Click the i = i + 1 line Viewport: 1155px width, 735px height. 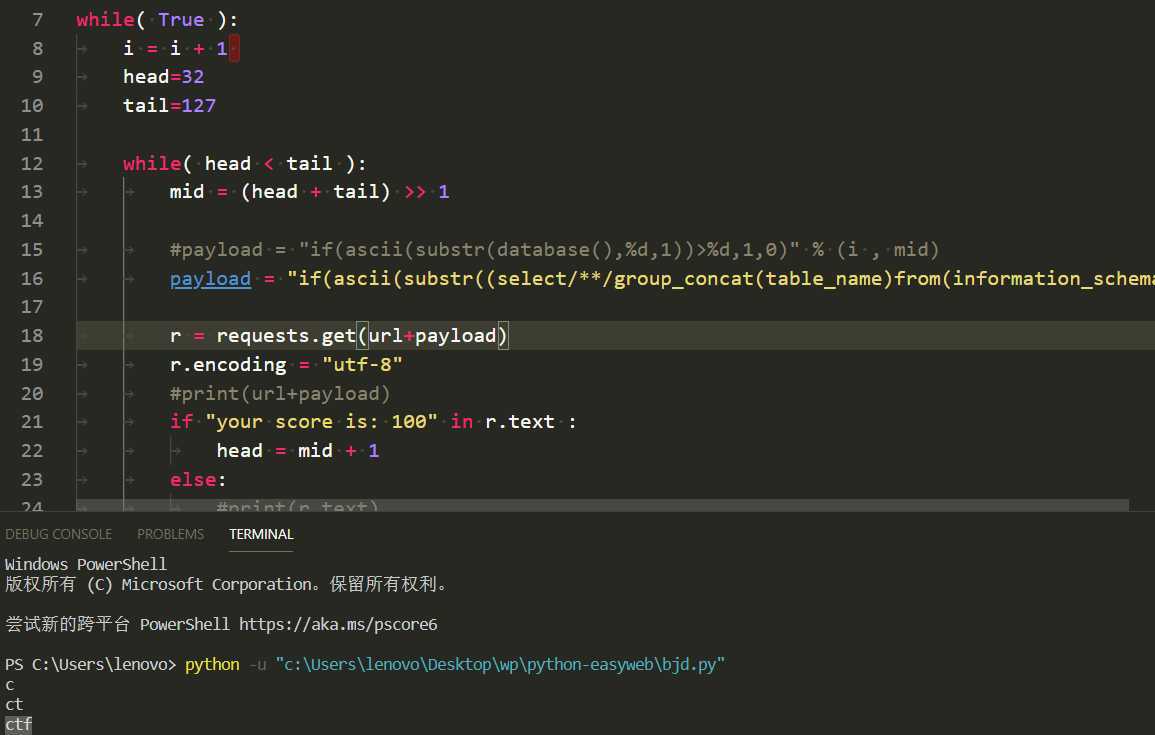[x=175, y=49]
